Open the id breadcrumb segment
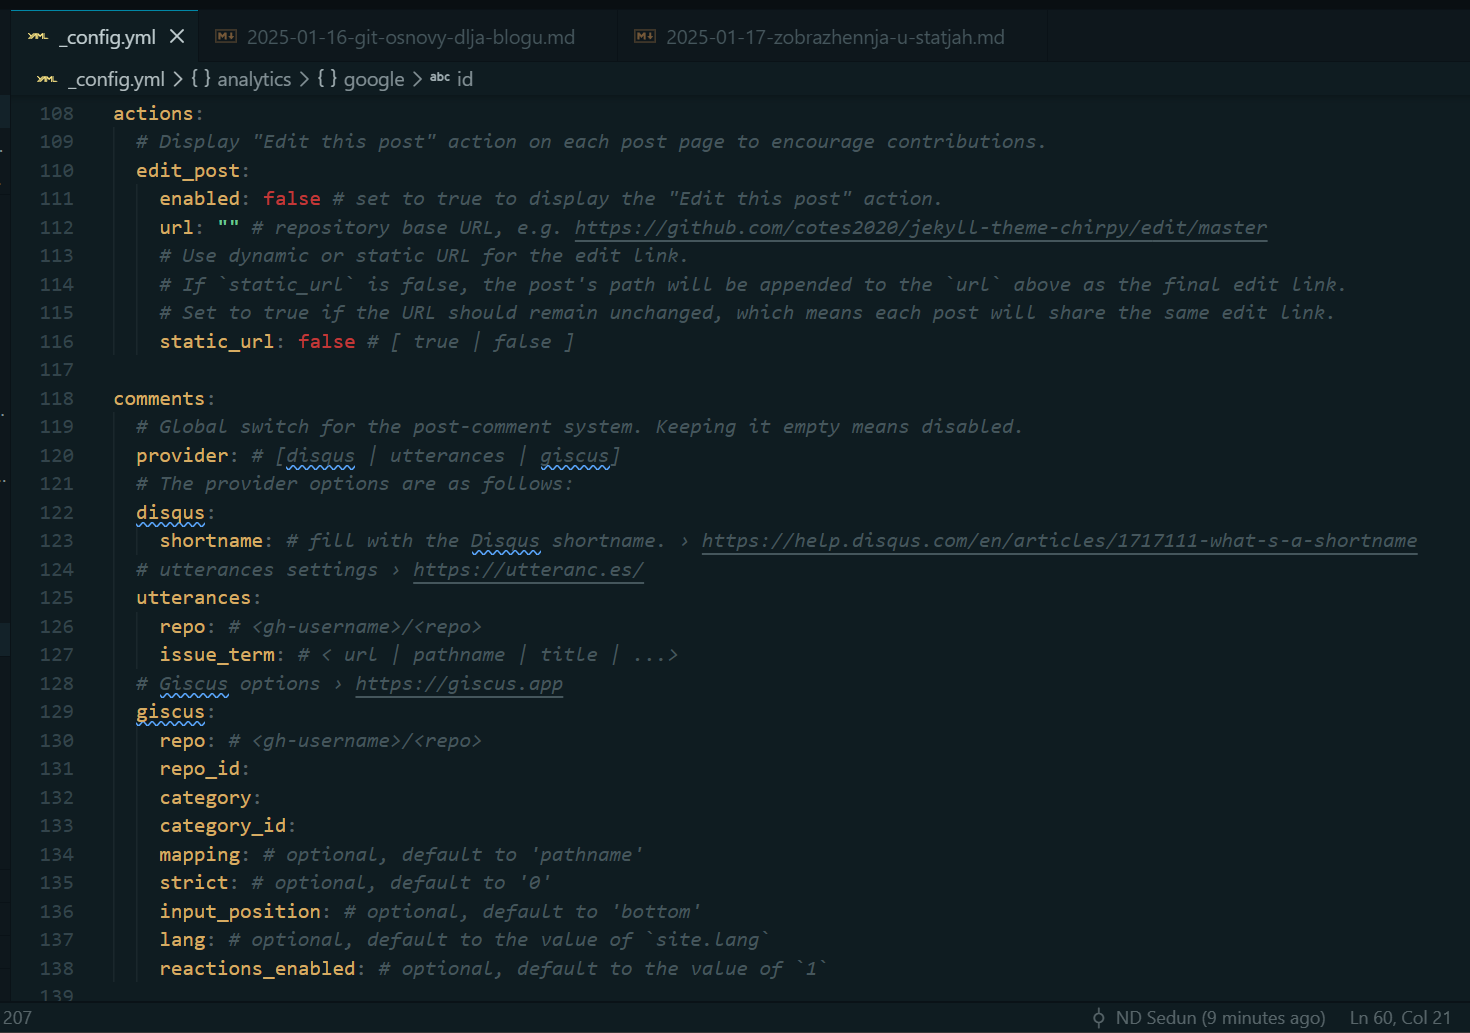1470x1033 pixels. point(465,79)
